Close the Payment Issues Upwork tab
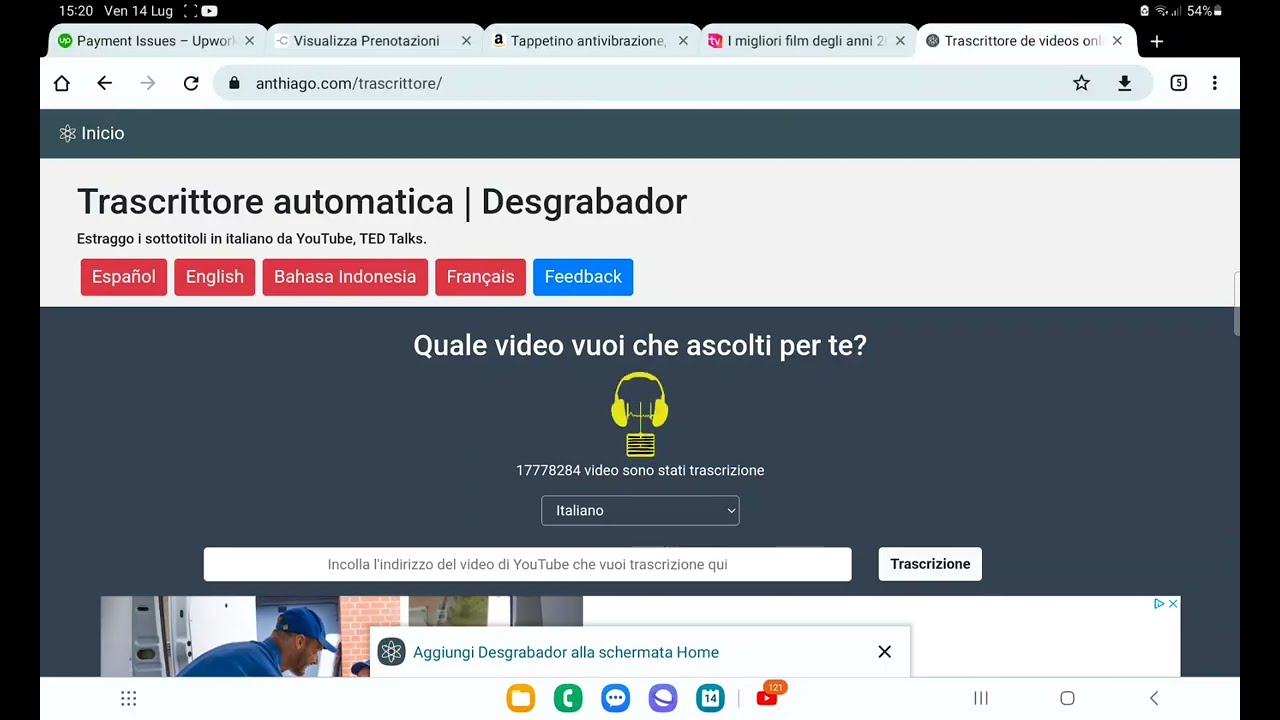Image resolution: width=1280 pixels, height=720 pixels. pyautogui.click(x=249, y=41)
